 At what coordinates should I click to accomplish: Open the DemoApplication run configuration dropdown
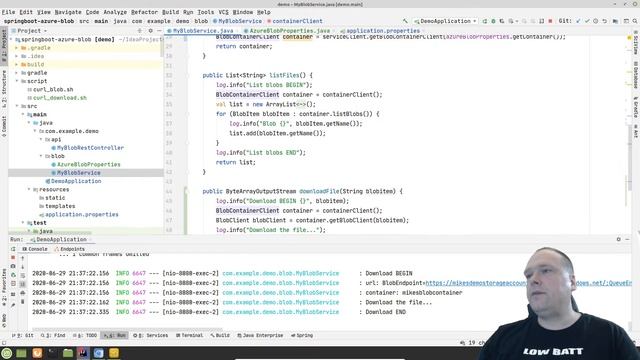click(x=445, y=21)
